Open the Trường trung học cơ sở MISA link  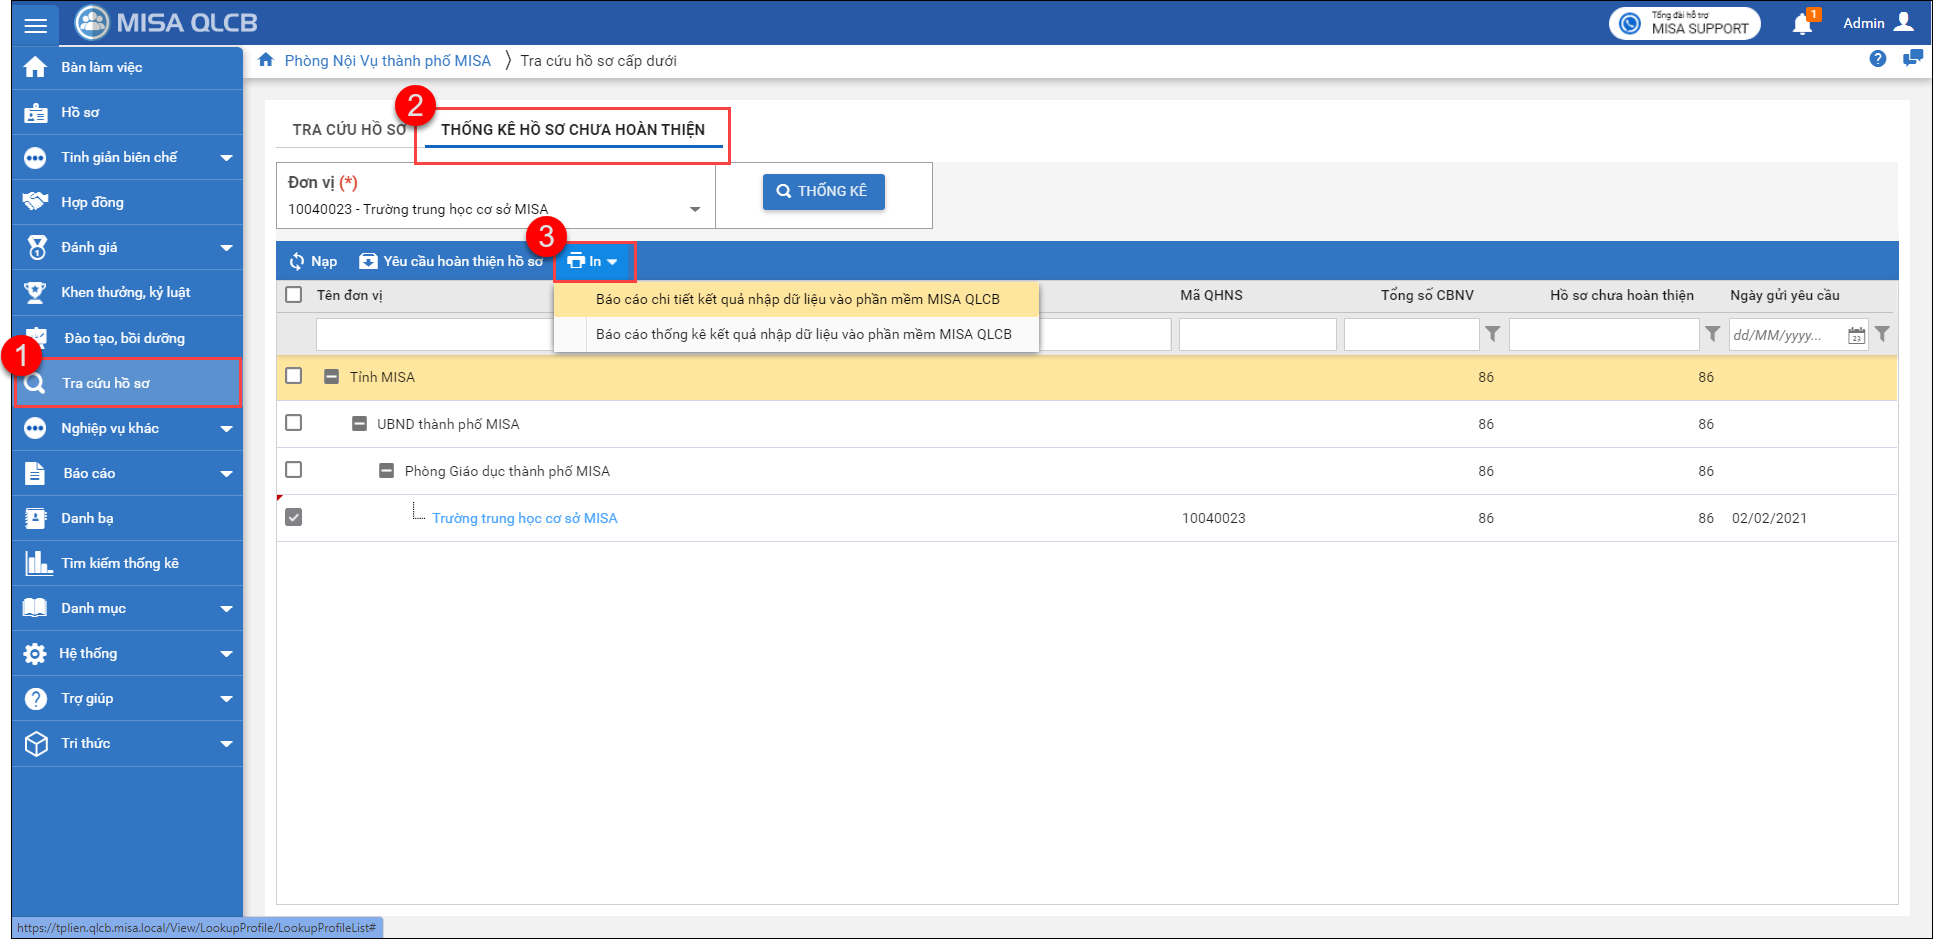524,518
